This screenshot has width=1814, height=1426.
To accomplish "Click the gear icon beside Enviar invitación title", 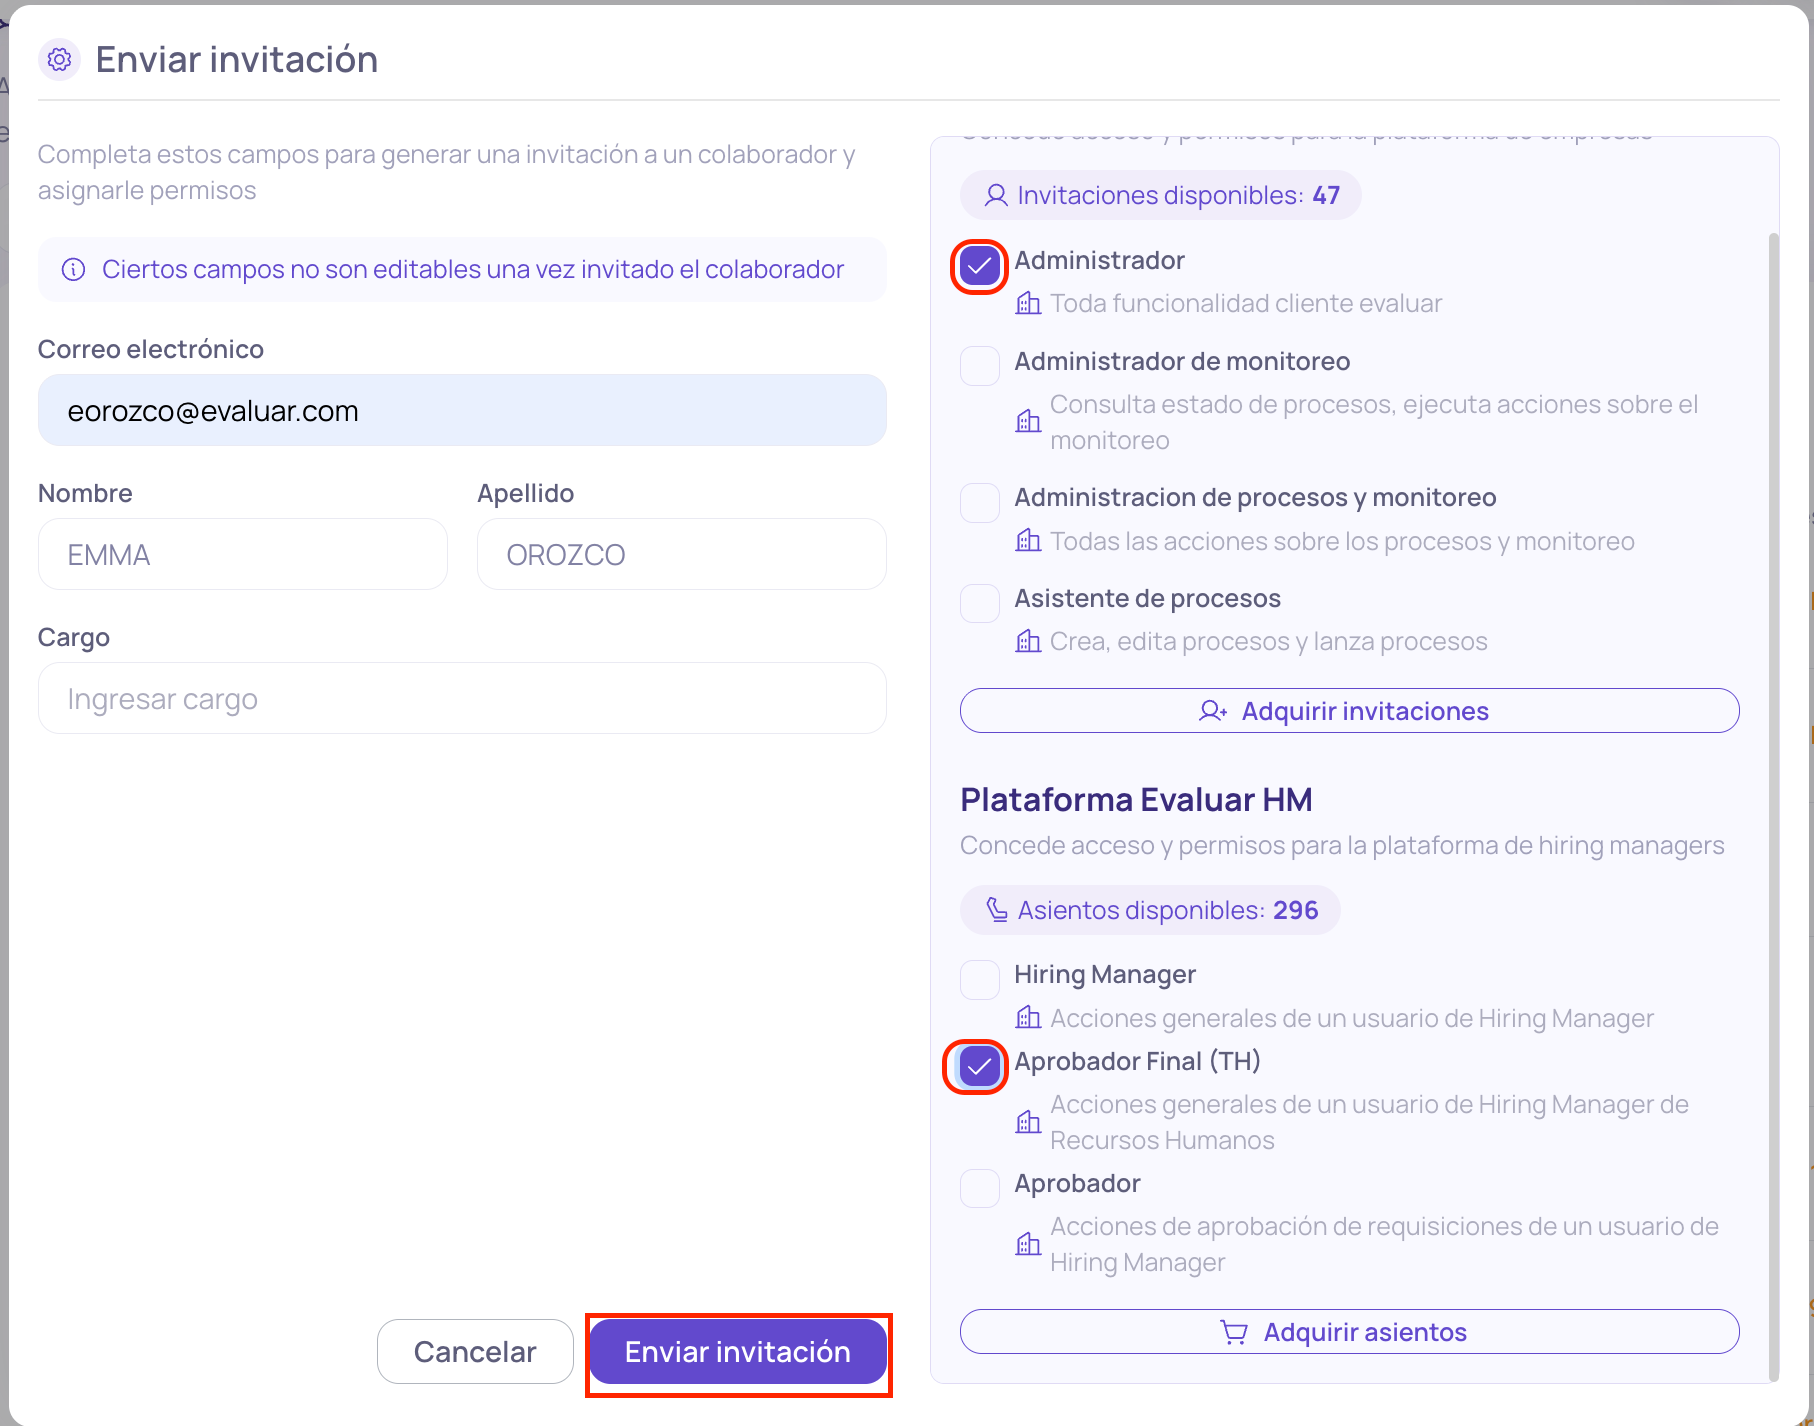I will (59, 60).
